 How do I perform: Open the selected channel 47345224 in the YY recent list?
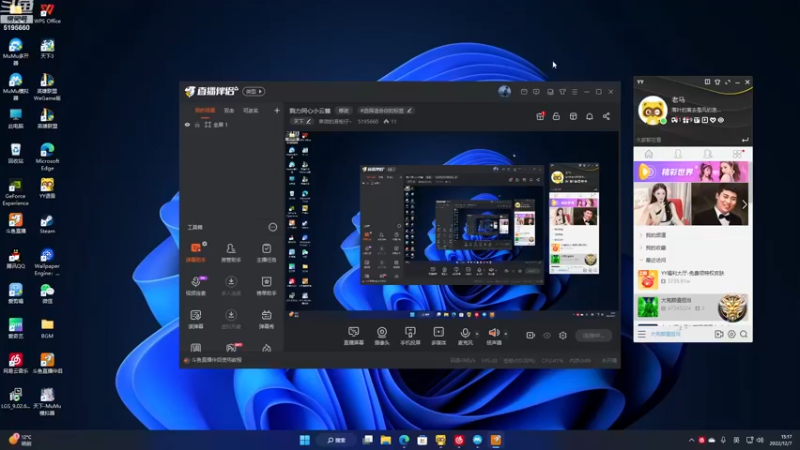coord(692,308)
